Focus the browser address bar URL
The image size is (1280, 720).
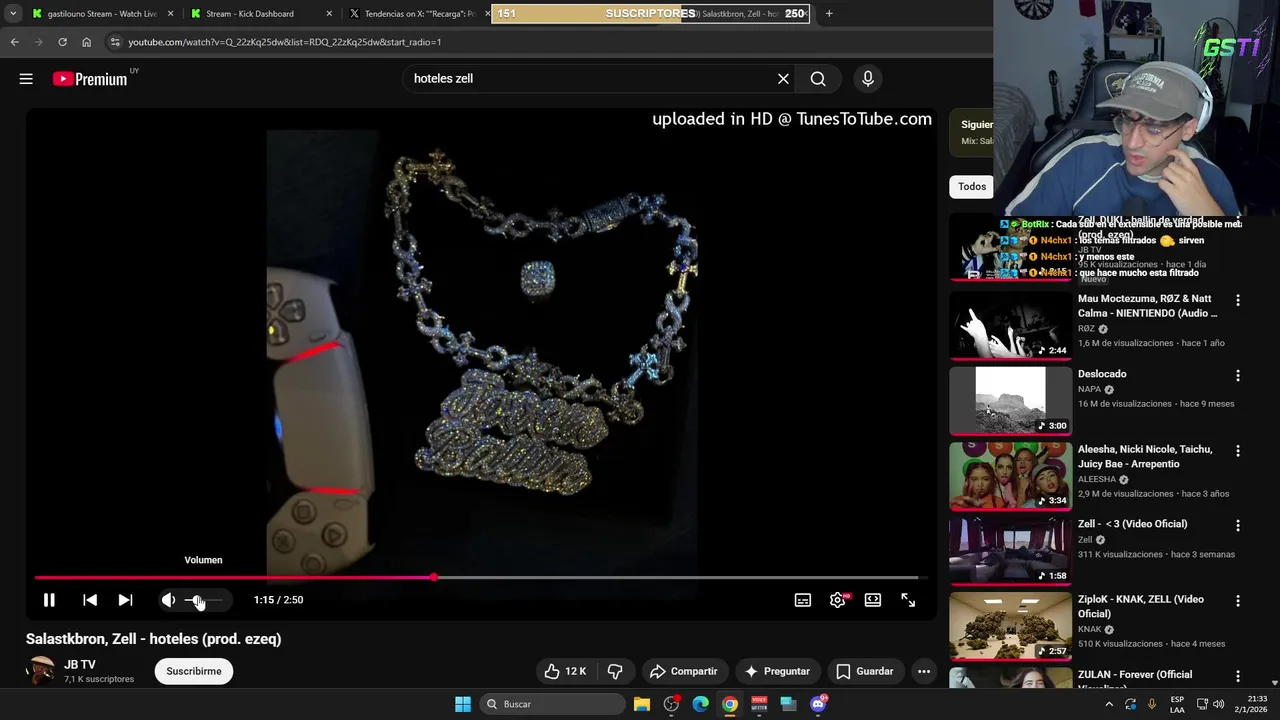[285, 42]
